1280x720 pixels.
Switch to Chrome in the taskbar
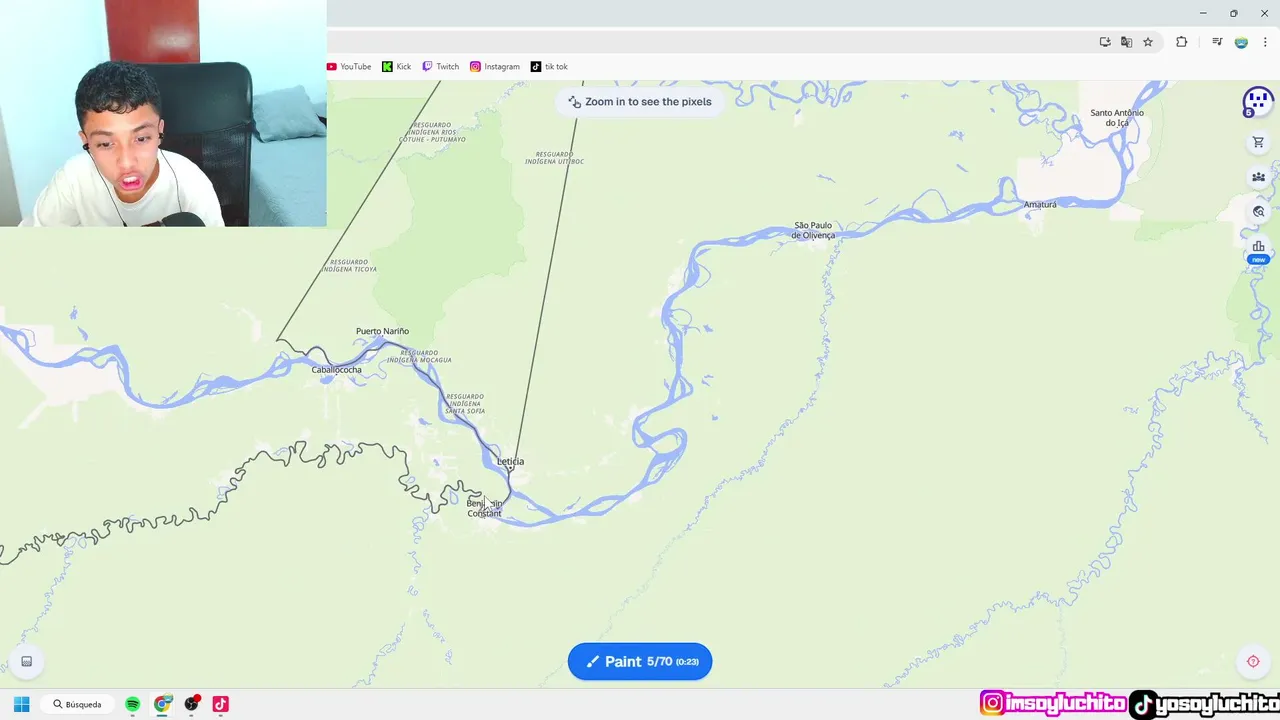click(162, 704)
